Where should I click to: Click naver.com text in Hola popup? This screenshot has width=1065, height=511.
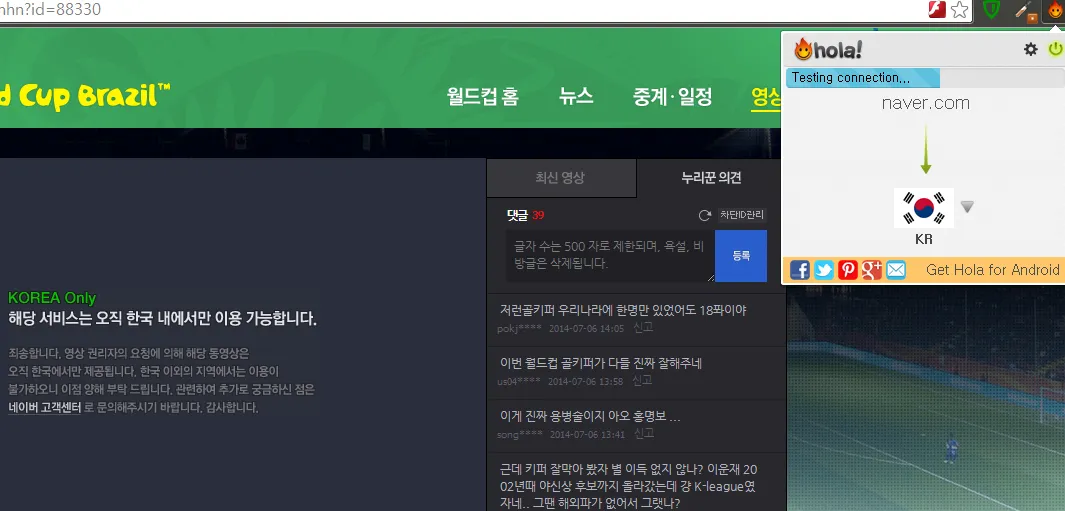[925, 103]
